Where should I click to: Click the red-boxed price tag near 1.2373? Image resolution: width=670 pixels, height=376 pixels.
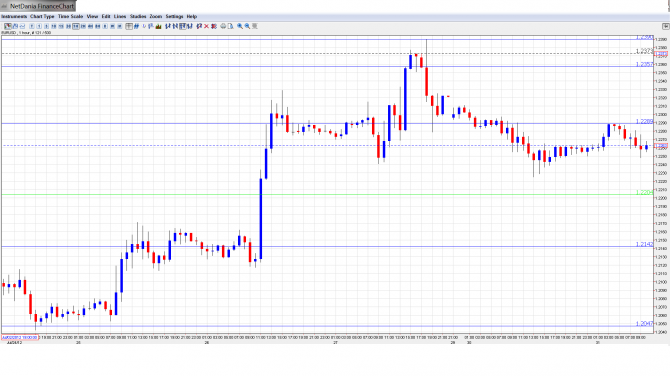(x=661, y=54)
